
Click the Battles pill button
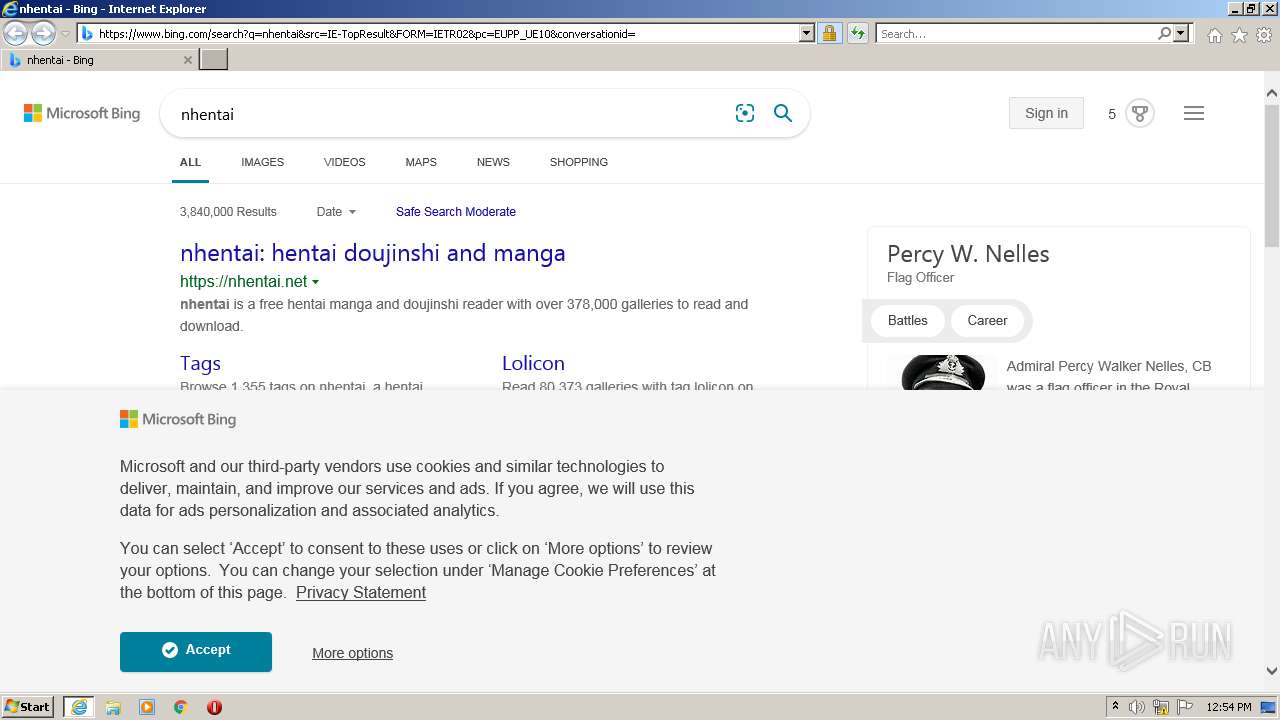point(907,320)
